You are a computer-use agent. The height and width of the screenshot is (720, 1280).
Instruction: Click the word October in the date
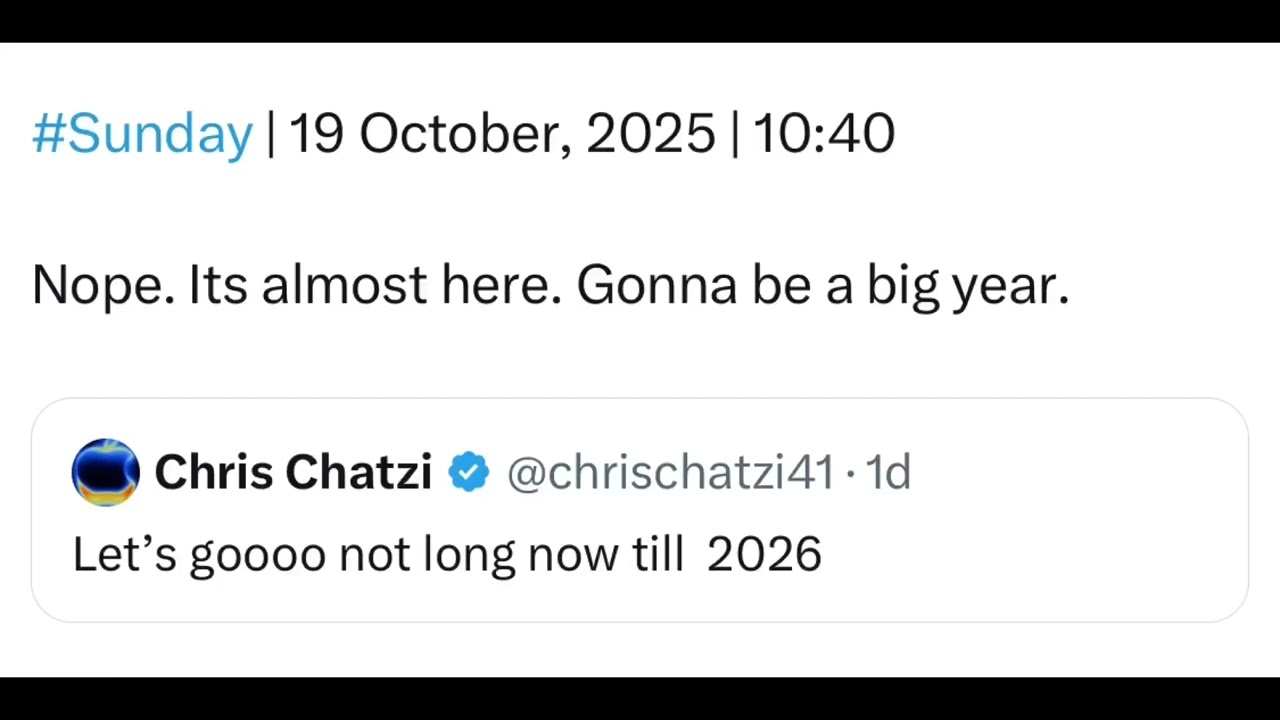(x=466, y=133)
